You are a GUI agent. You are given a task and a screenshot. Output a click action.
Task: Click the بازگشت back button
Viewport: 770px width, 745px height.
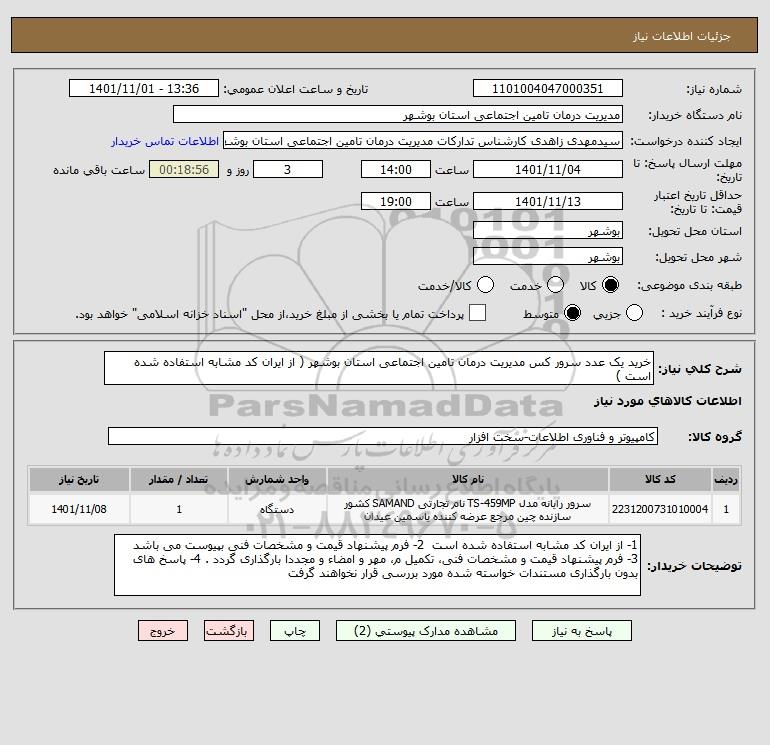(229, 631)
